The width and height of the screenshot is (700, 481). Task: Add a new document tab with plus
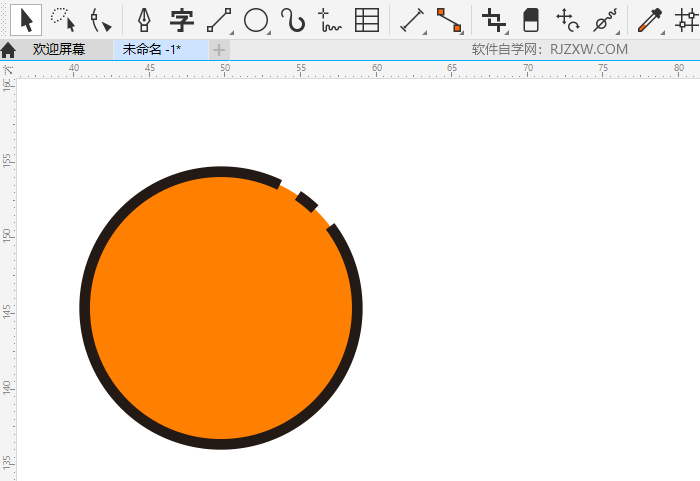(219, 50)
